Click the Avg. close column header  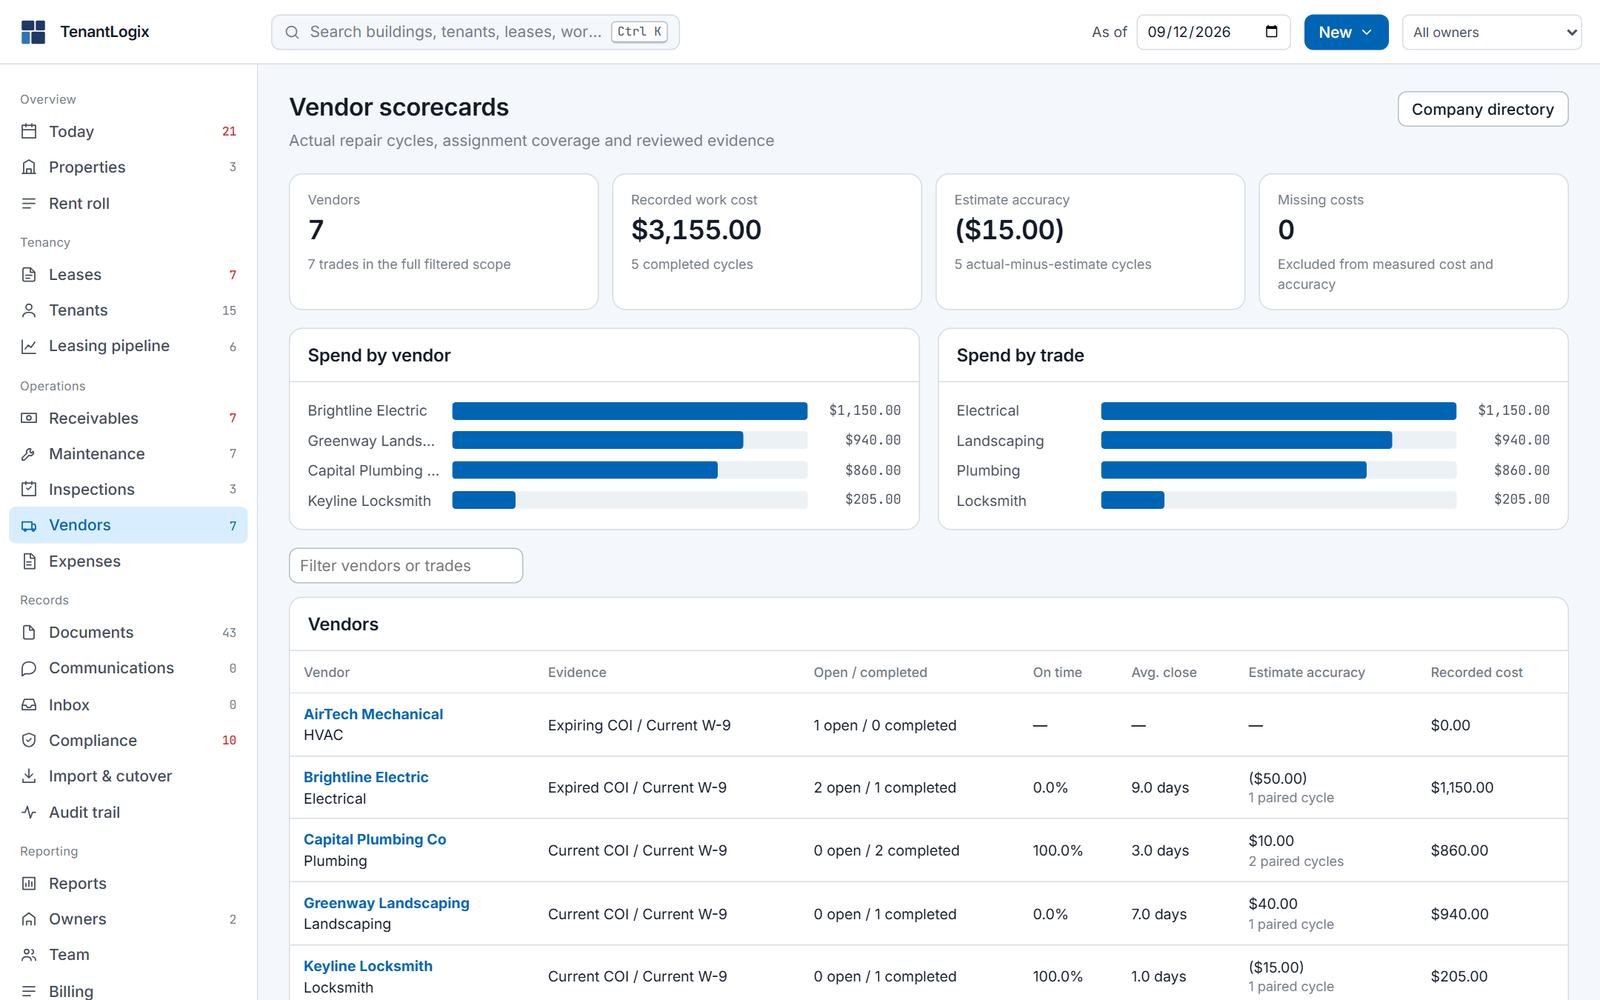[1164, 672]
